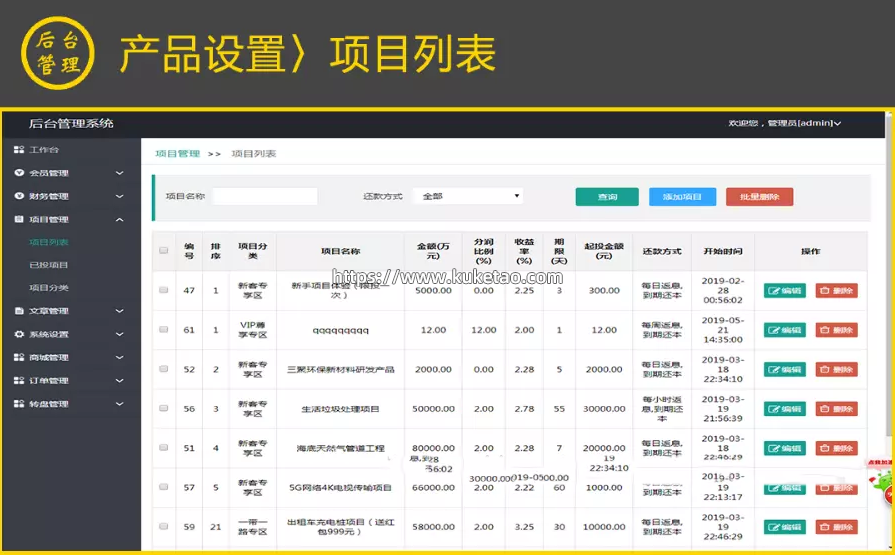Click the 系统设置 gear icon
The height and width of the screenshot is (555, 895).
pos(19,334)
